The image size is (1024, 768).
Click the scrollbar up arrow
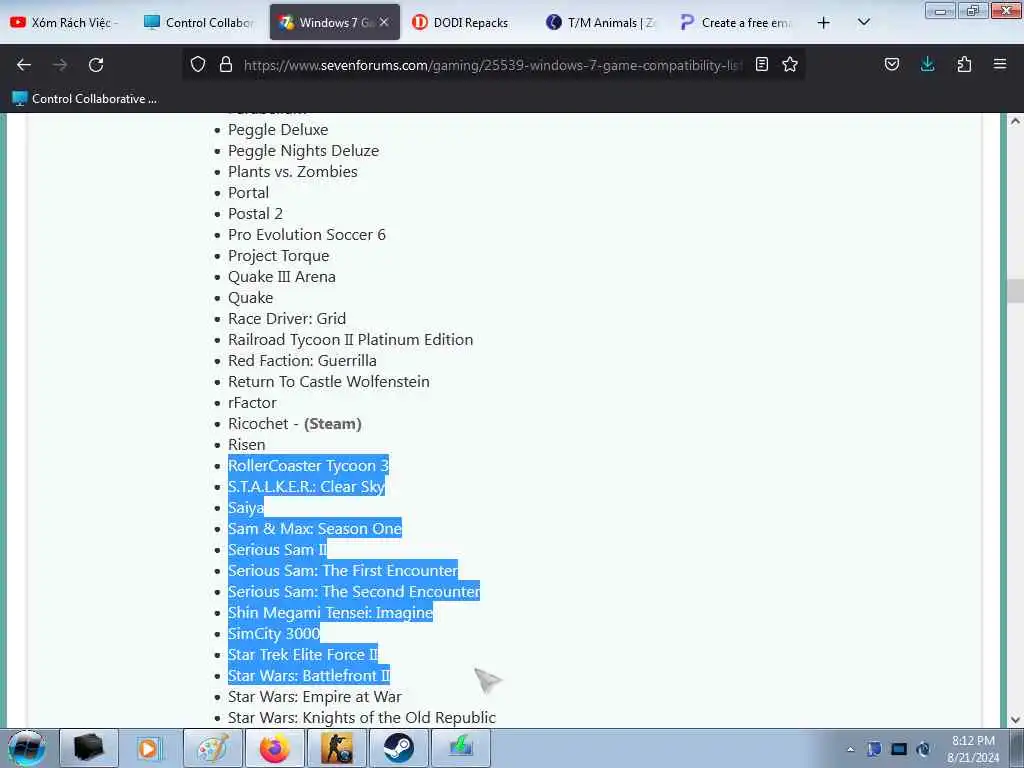point(1015,121)
